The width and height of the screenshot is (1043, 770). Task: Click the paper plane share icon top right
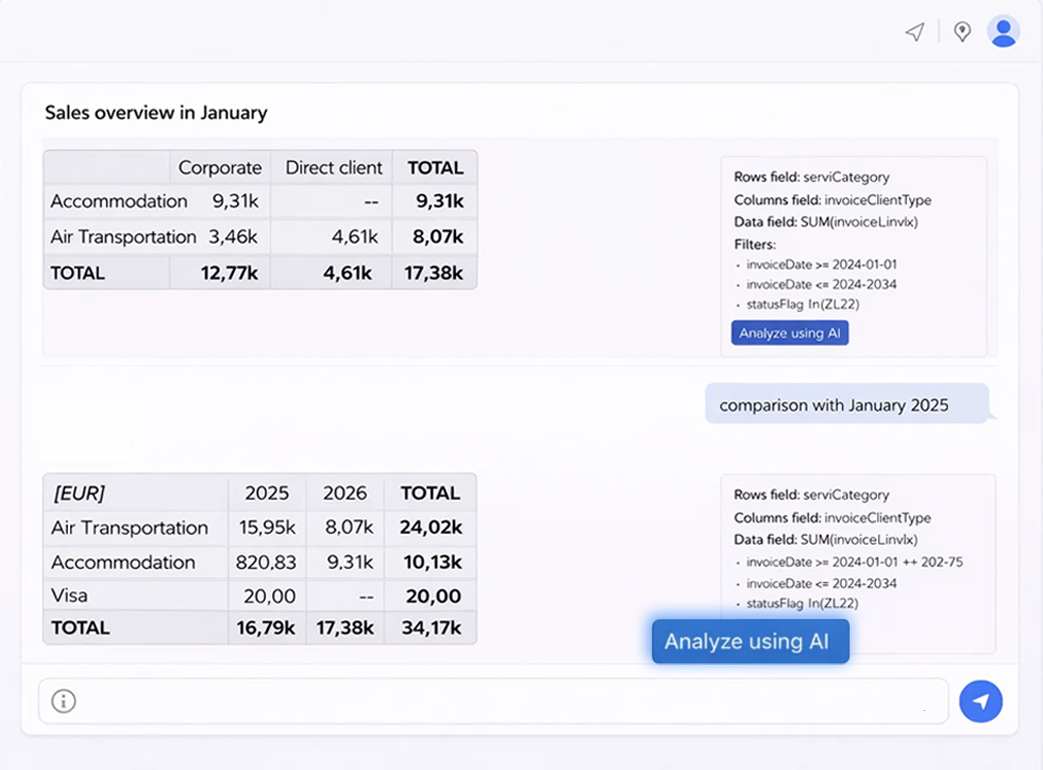coord(913,31)
